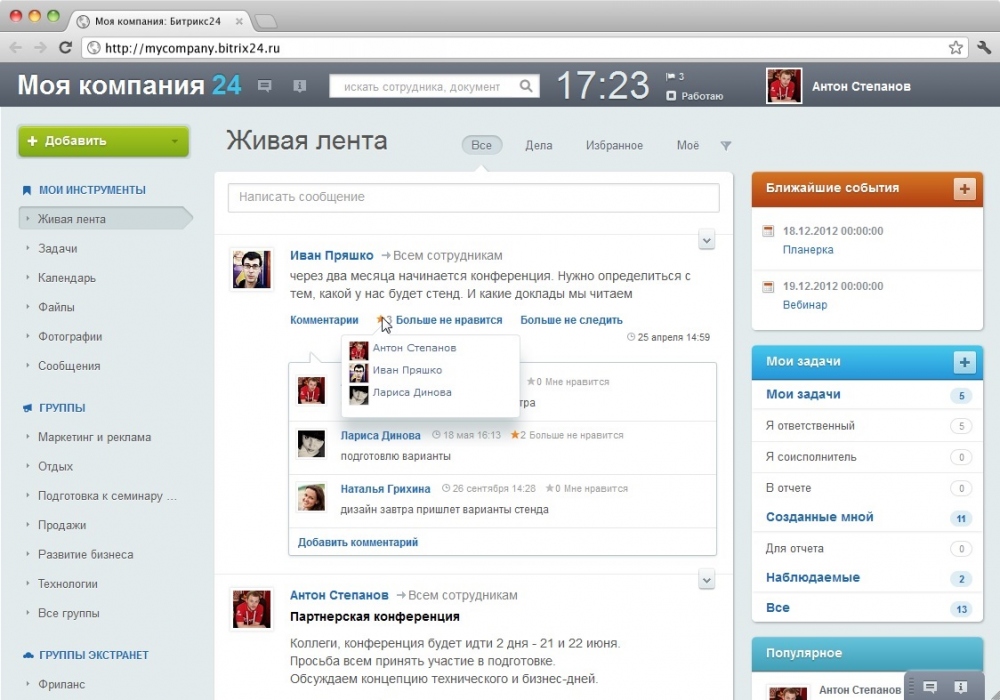
Task: Click the search magnifier icon
Action: [x=526, y=87]
